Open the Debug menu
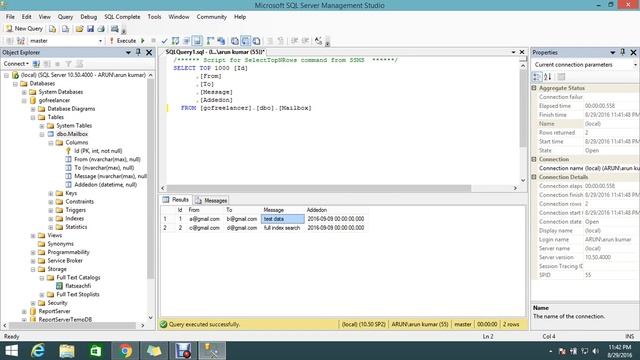The image size is (640, 360). (89, 17)
